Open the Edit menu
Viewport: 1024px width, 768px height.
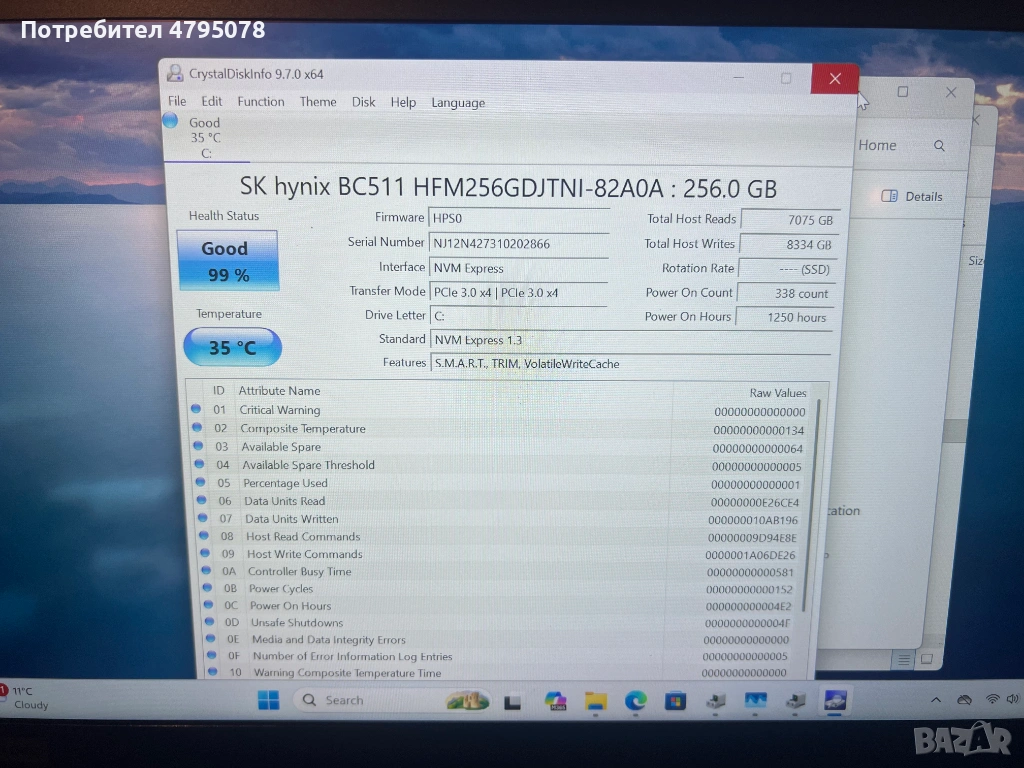click(212, 101)
